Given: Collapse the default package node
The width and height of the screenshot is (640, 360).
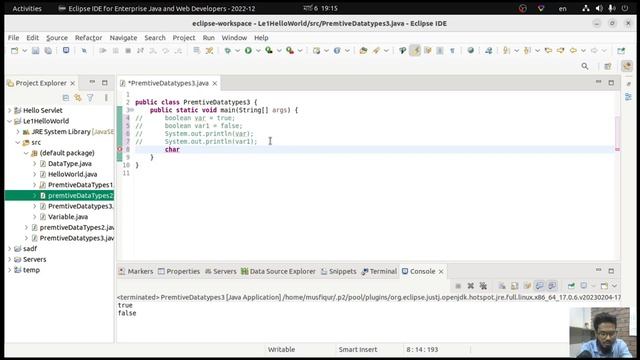Looking at the screenshot, I should [26, 153].
